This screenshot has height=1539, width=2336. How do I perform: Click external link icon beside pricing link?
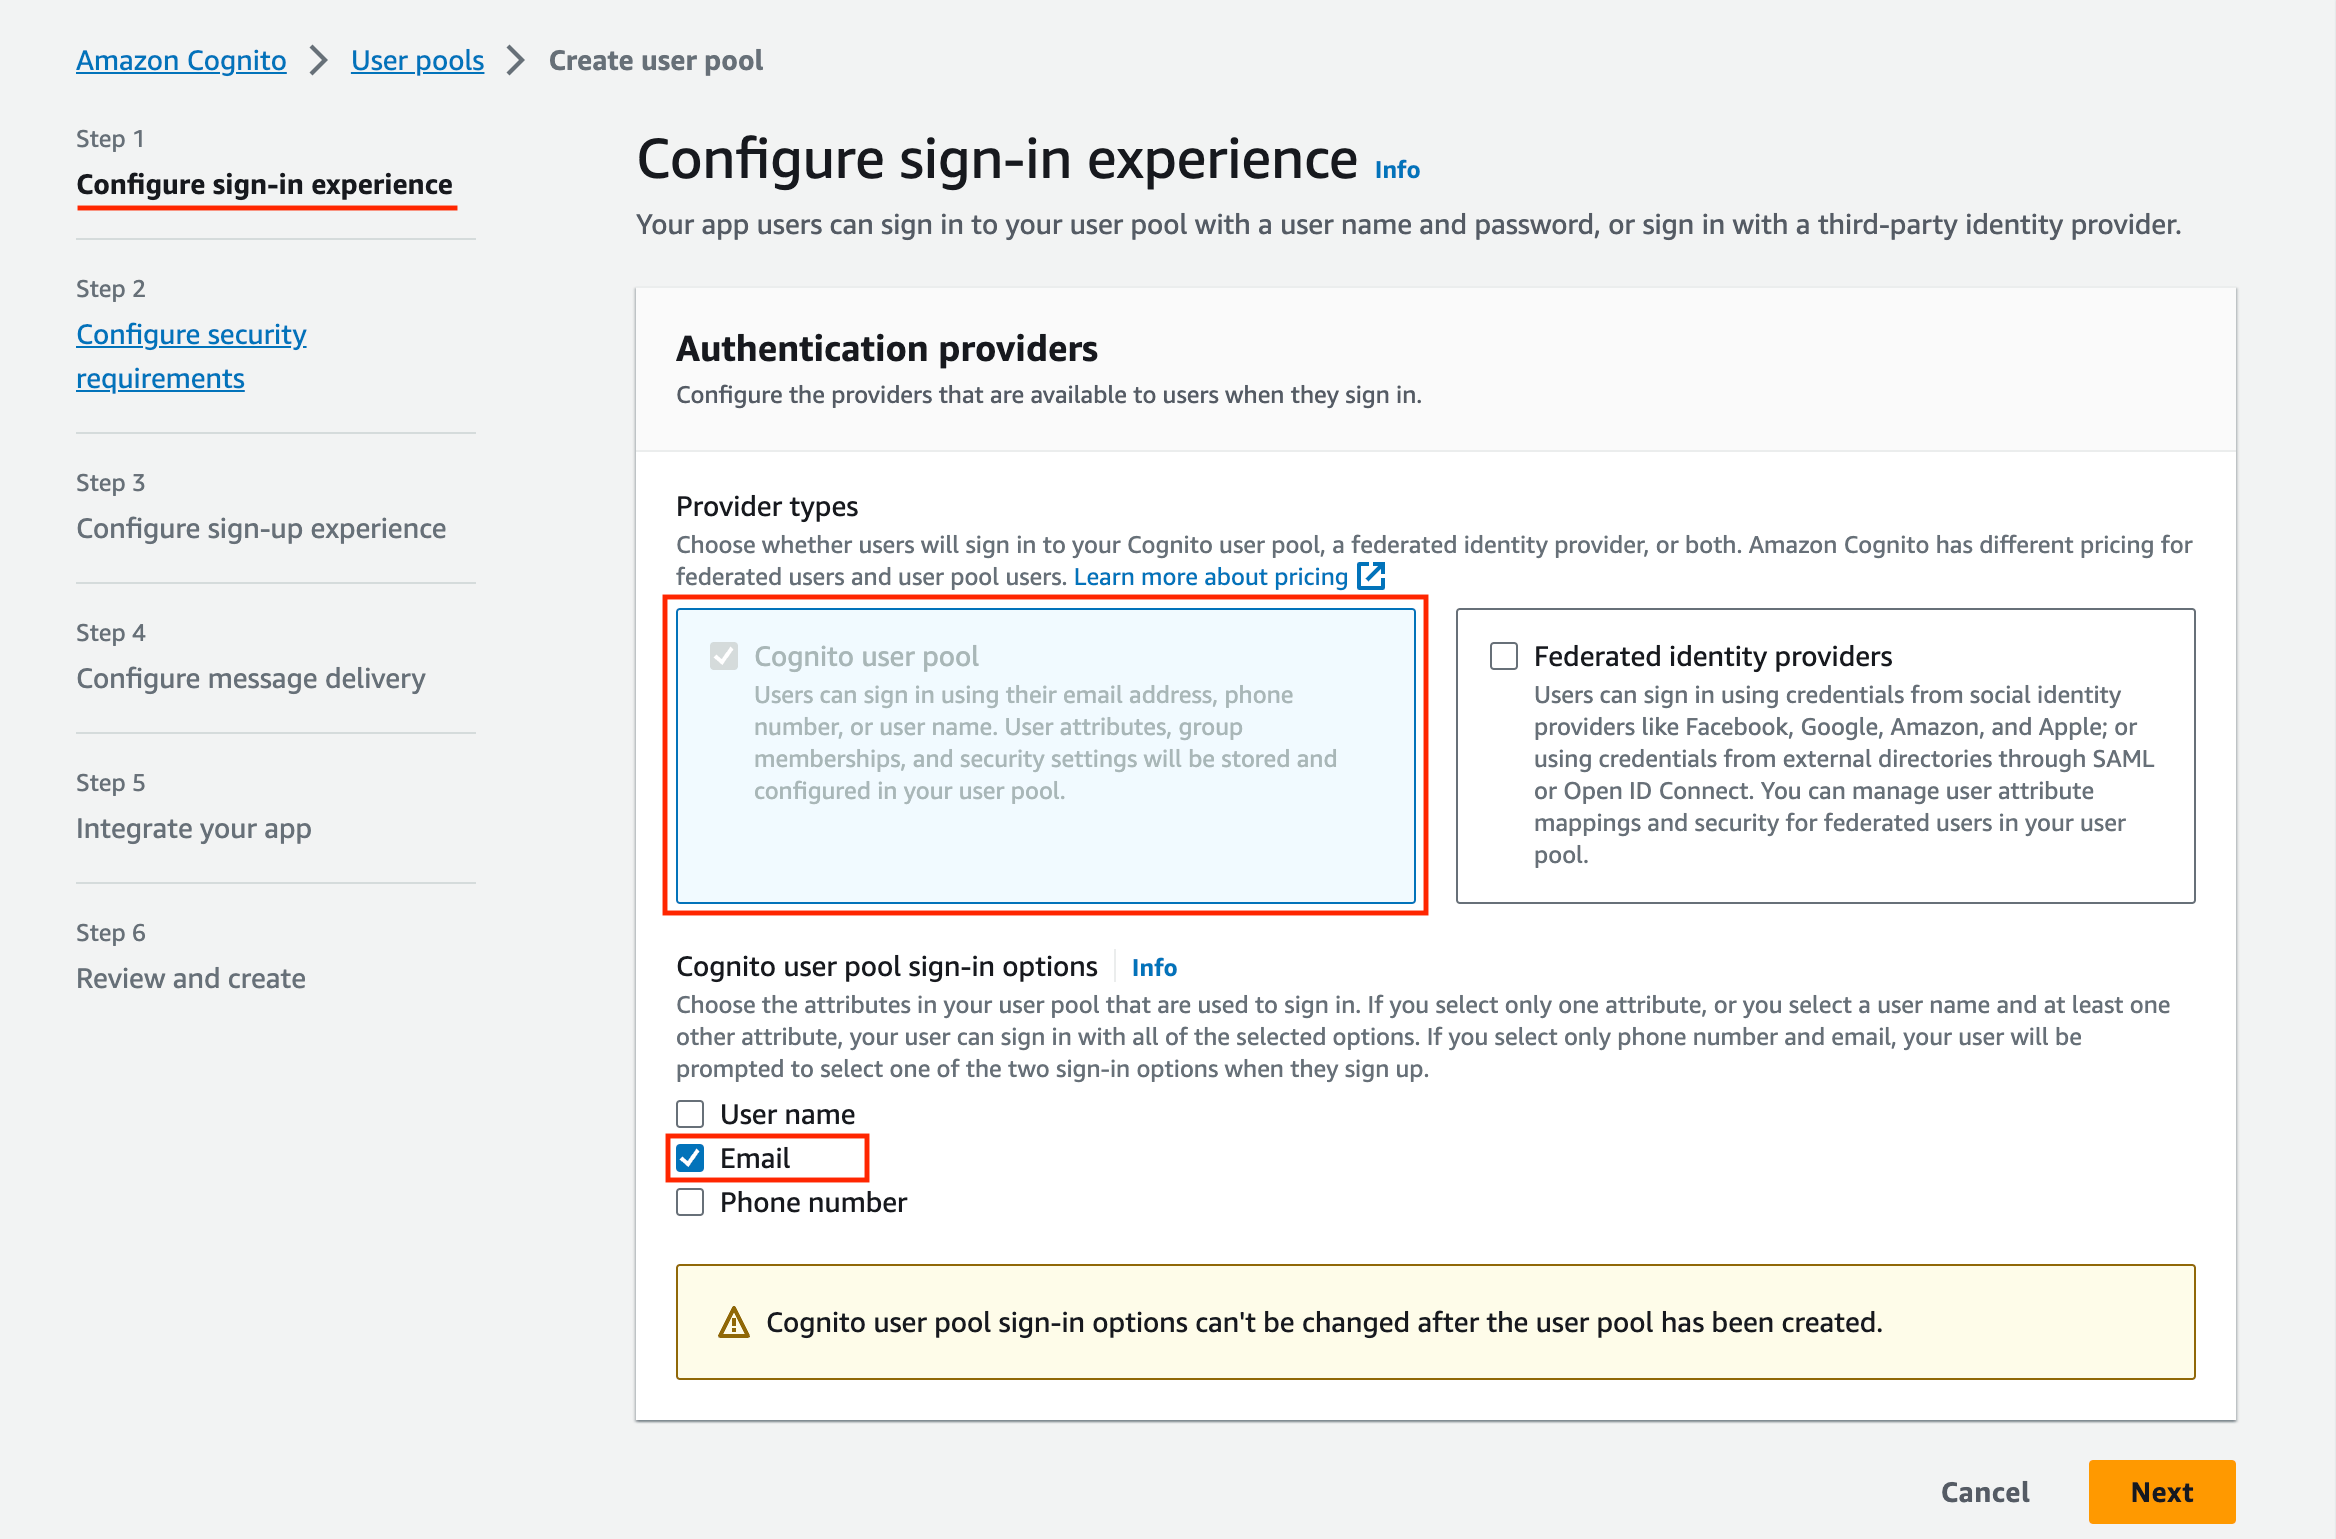(1371, 576)
